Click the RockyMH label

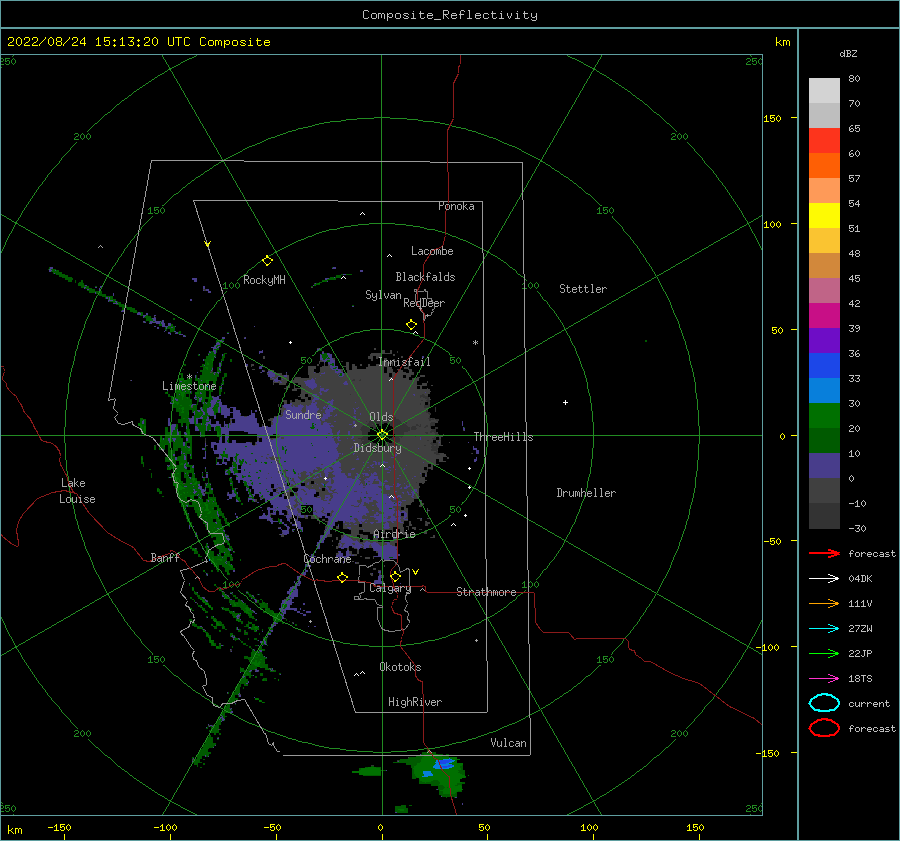click(264, 280)
